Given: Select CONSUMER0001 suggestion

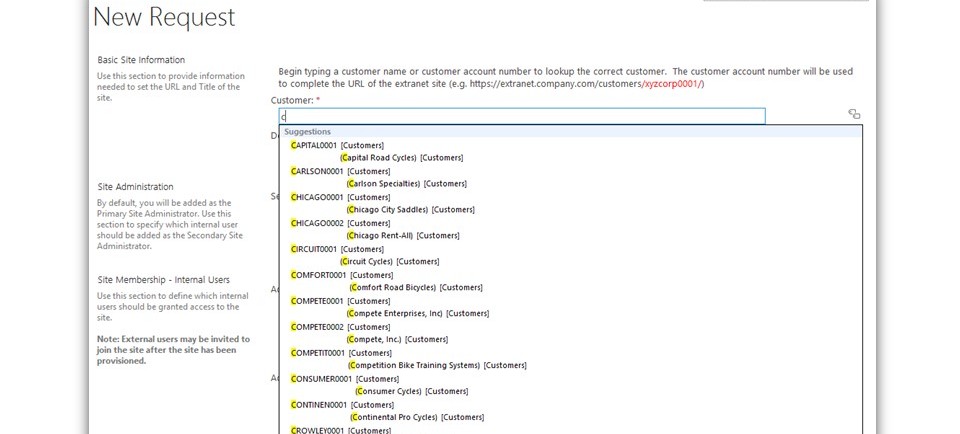Looking at the screenshot, I should coord(345,379).
